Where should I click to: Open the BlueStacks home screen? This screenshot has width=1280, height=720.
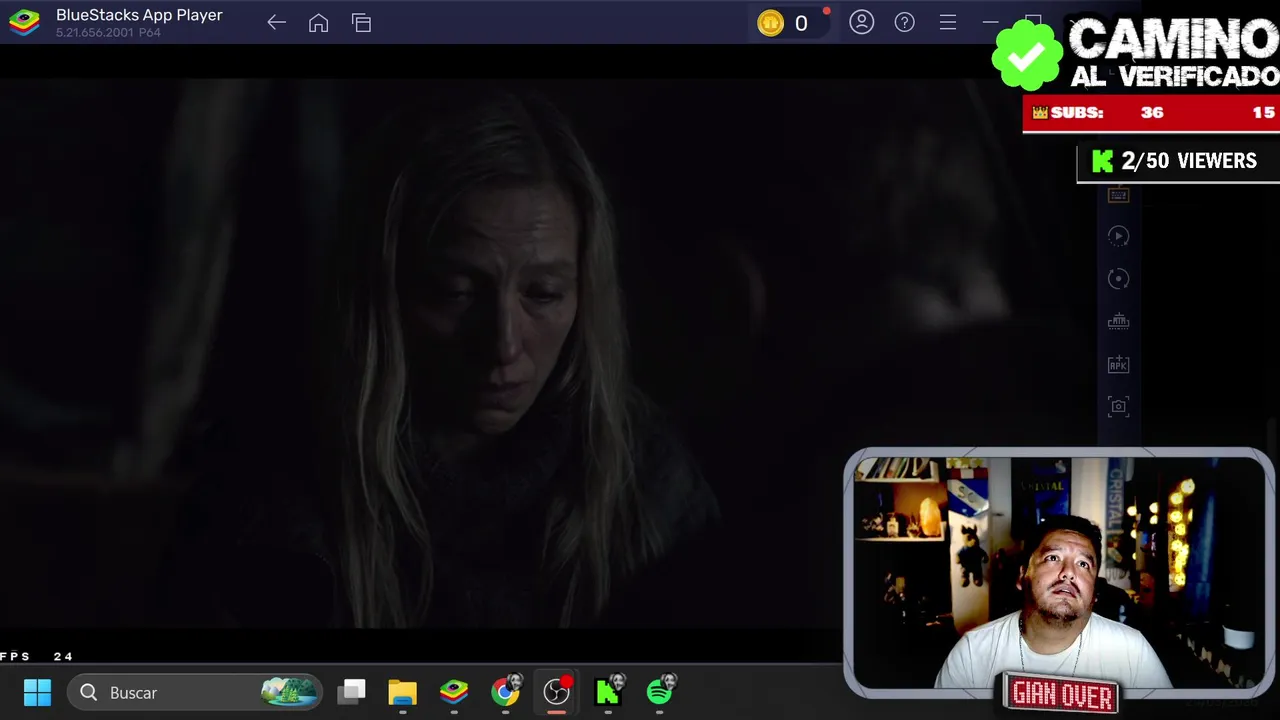click(x=318, y=23)
